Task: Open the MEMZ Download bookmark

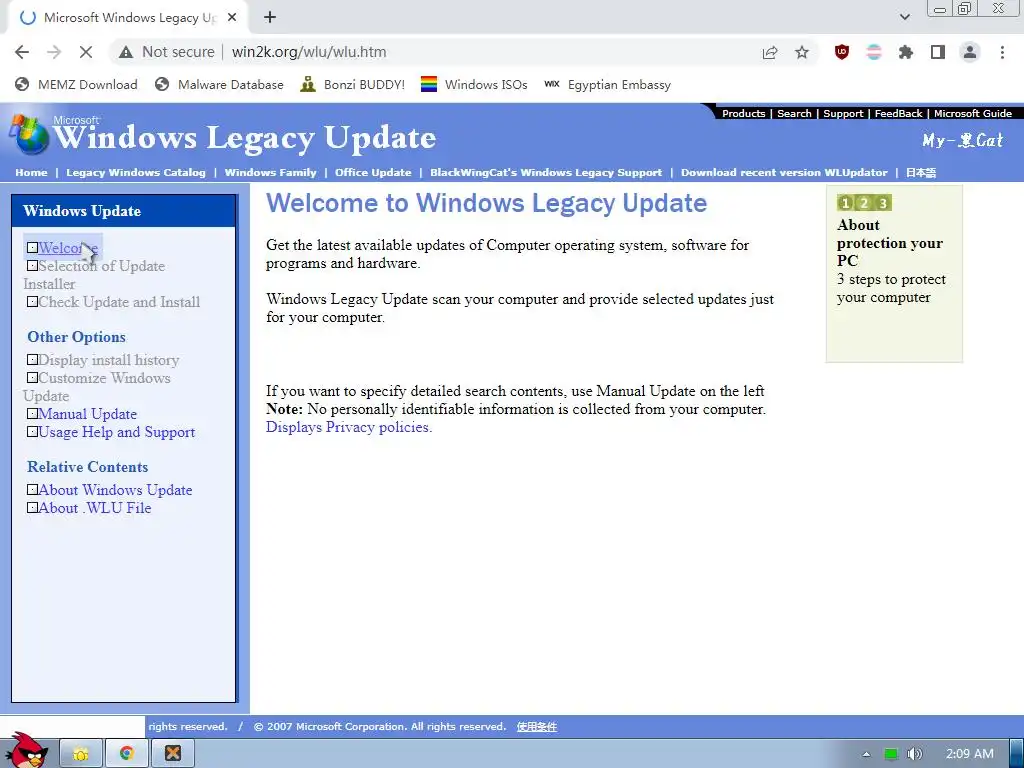Action: pyautogui.click(x=76, y=84)
